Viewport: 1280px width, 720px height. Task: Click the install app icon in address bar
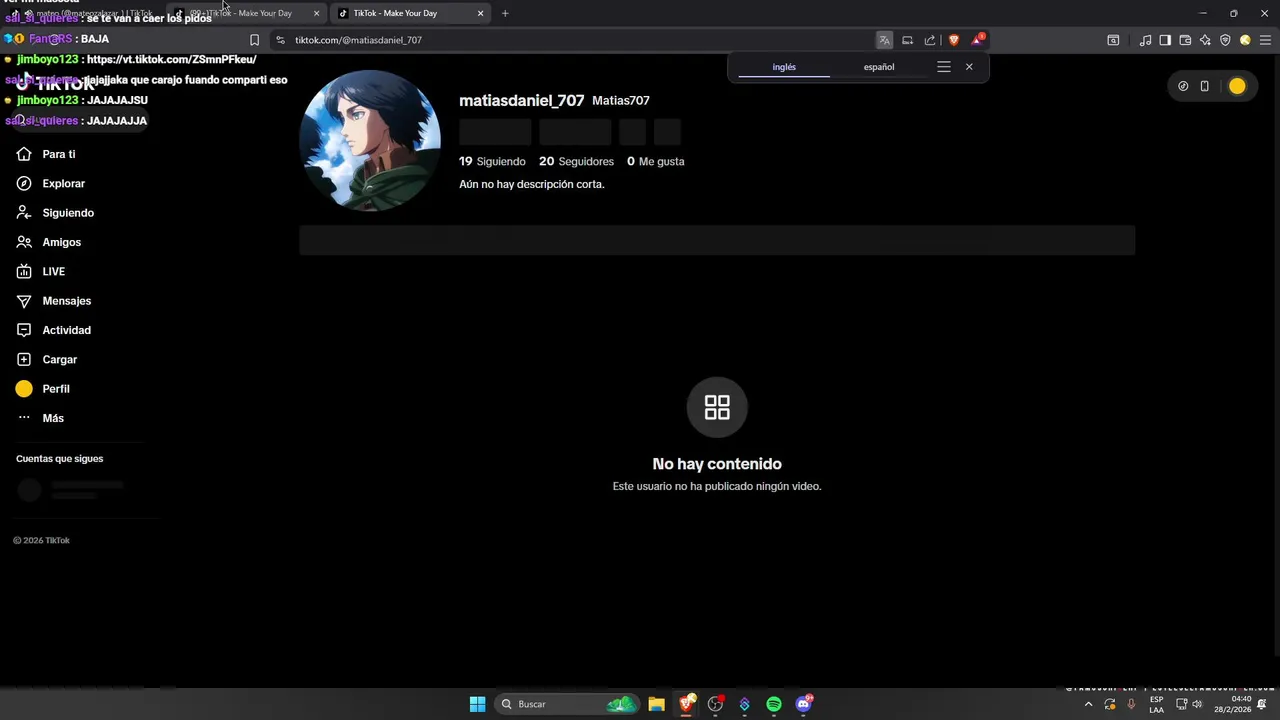[x=907, y=40]
